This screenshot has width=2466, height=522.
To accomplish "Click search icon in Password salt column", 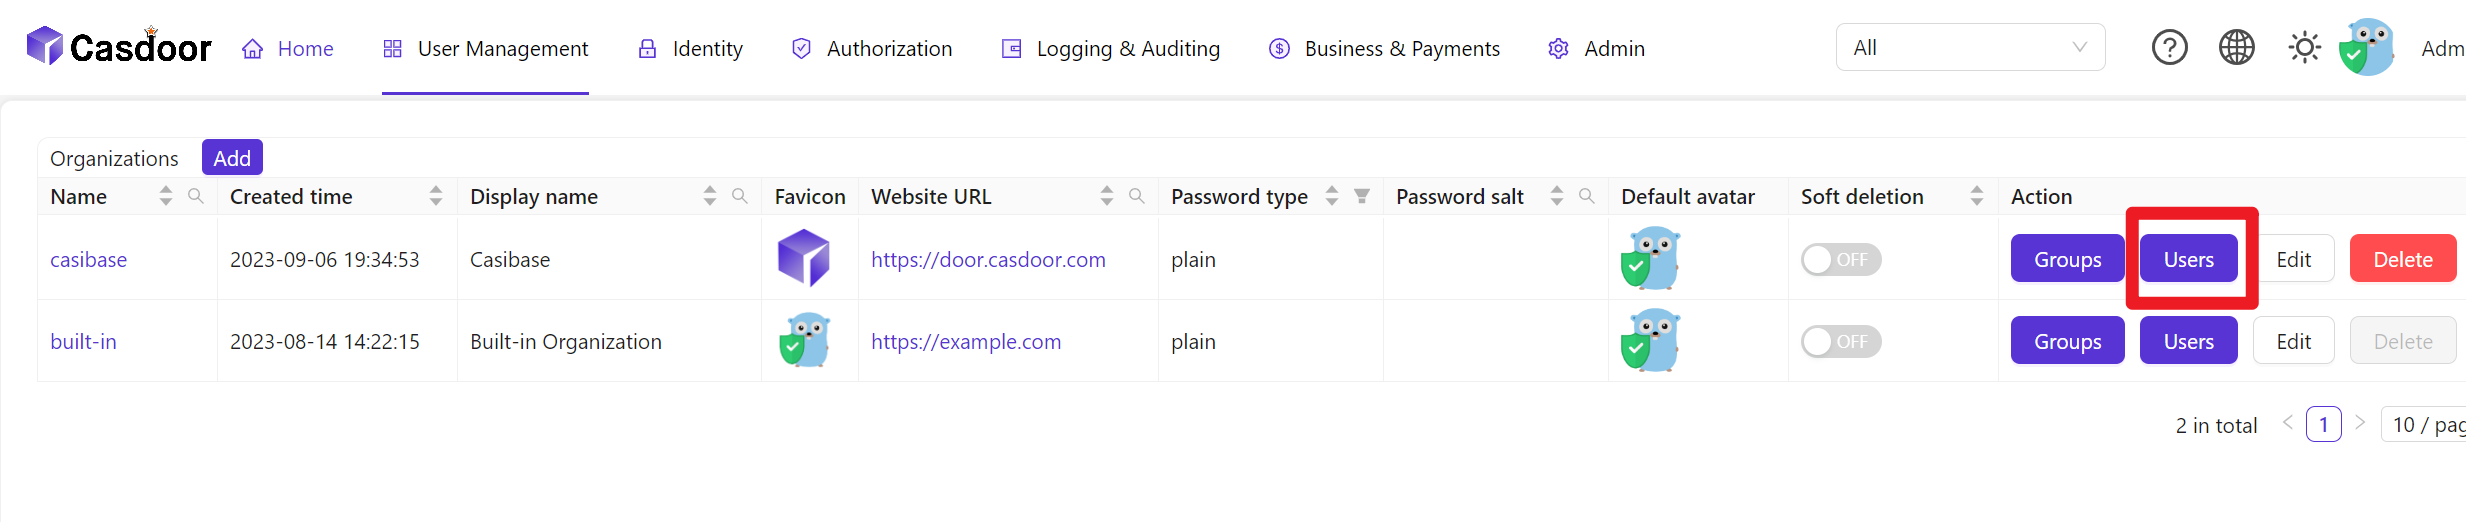I will click(1587, 196).
